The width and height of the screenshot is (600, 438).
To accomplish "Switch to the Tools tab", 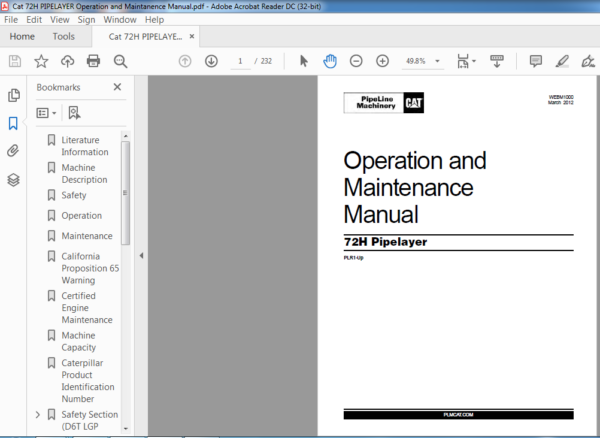I will tap(64, 36).
